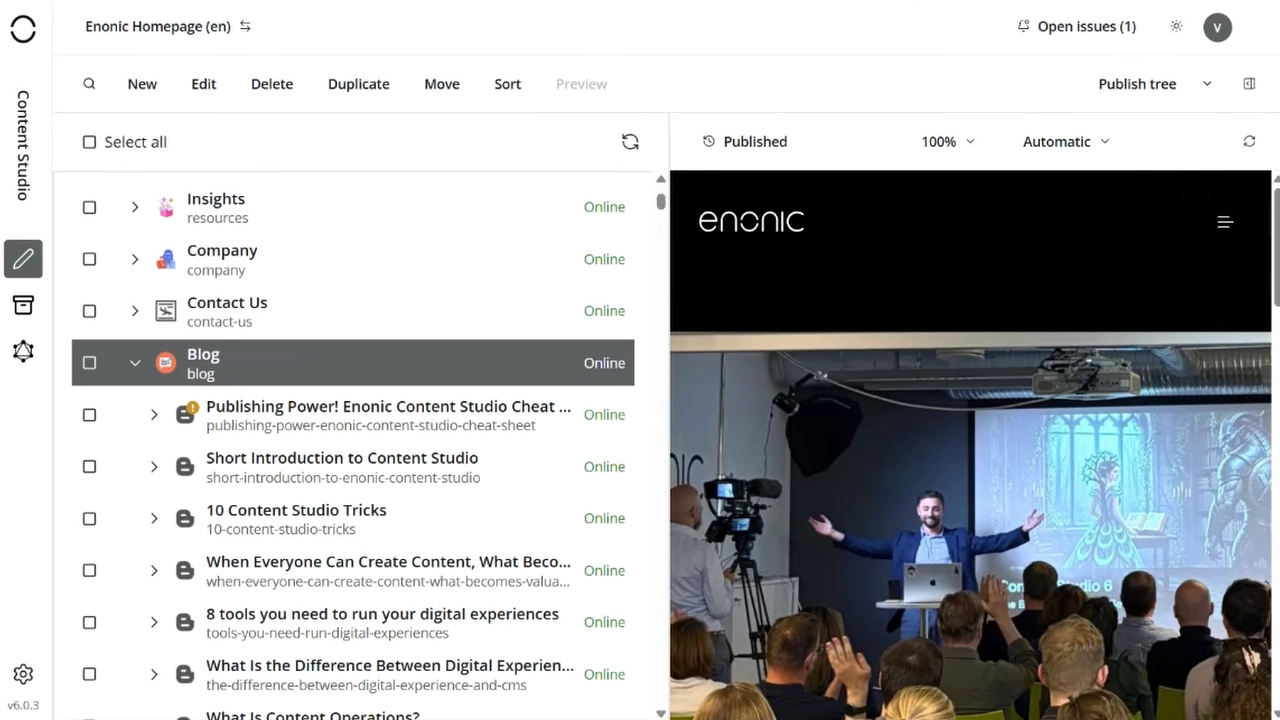1280x720 pixels.
Task: Tick the checkbox for Insights
Action: click(89, 207)
